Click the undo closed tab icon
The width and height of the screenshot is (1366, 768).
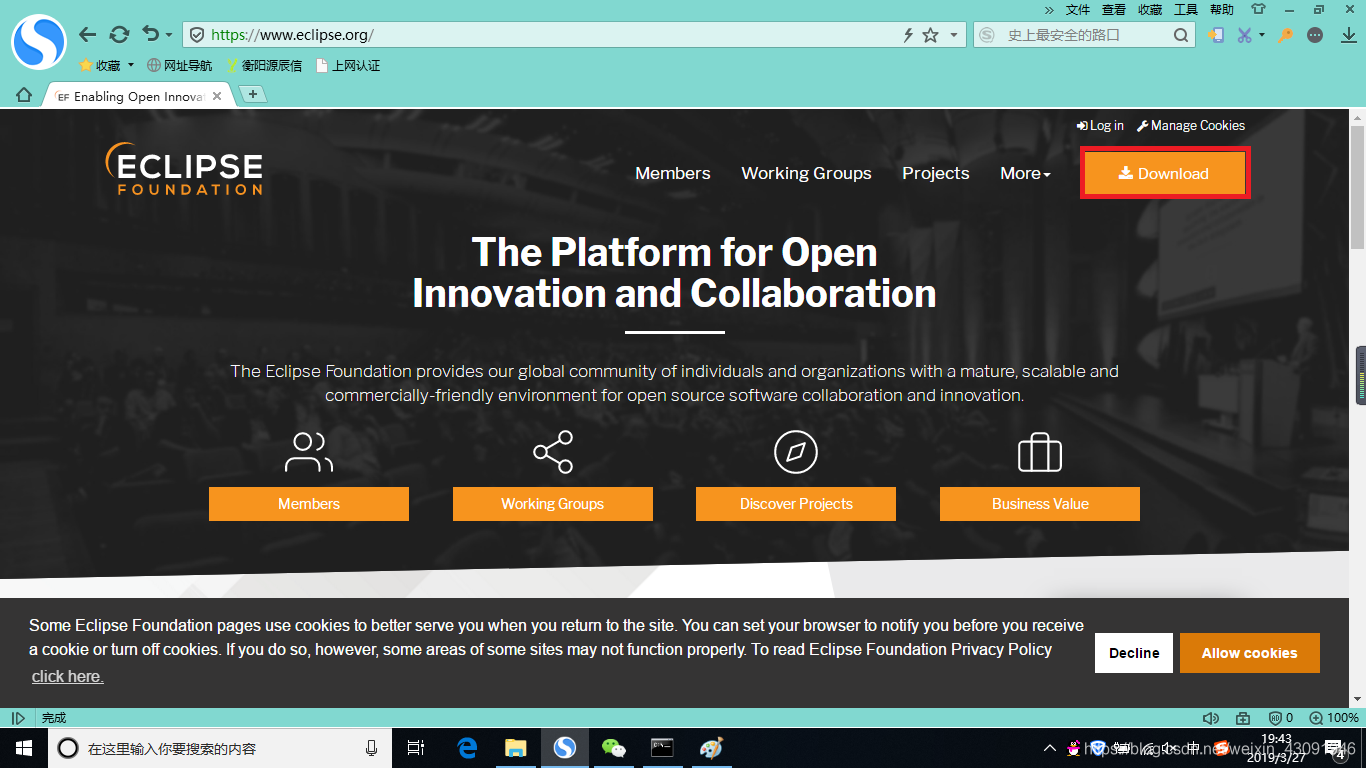click(x=151, y=34)
